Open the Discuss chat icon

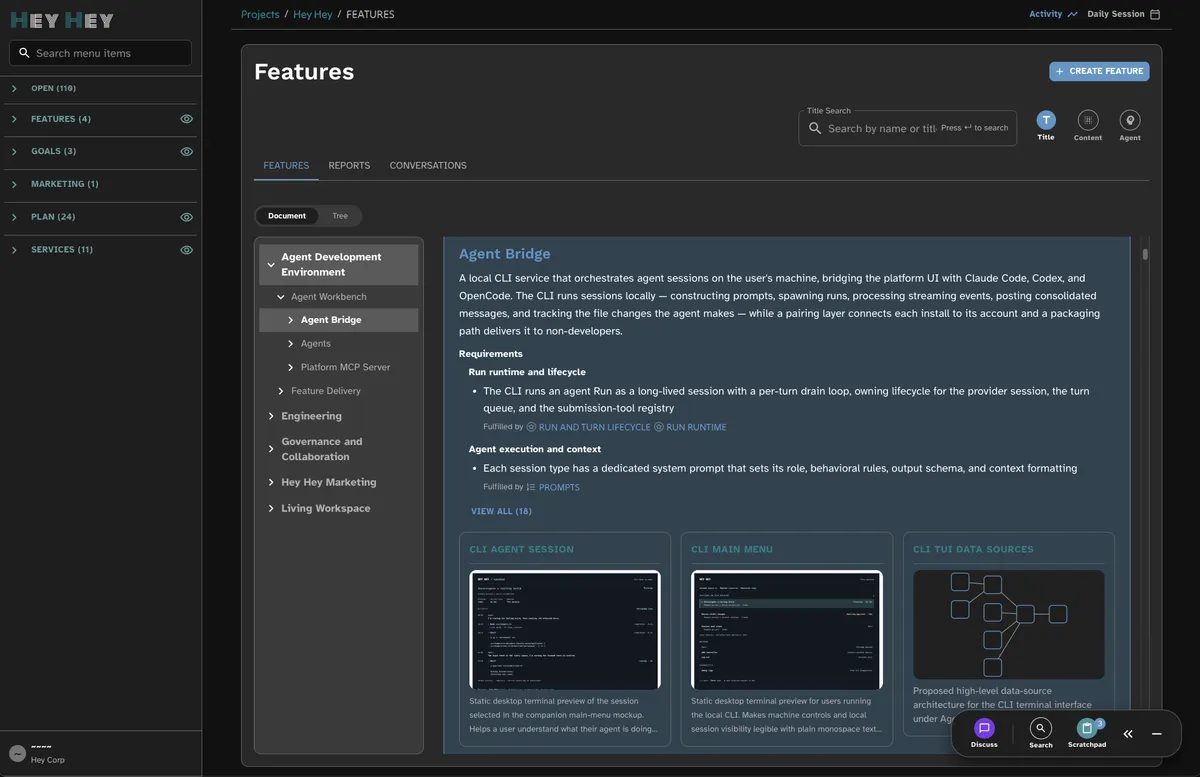[984, 728]
